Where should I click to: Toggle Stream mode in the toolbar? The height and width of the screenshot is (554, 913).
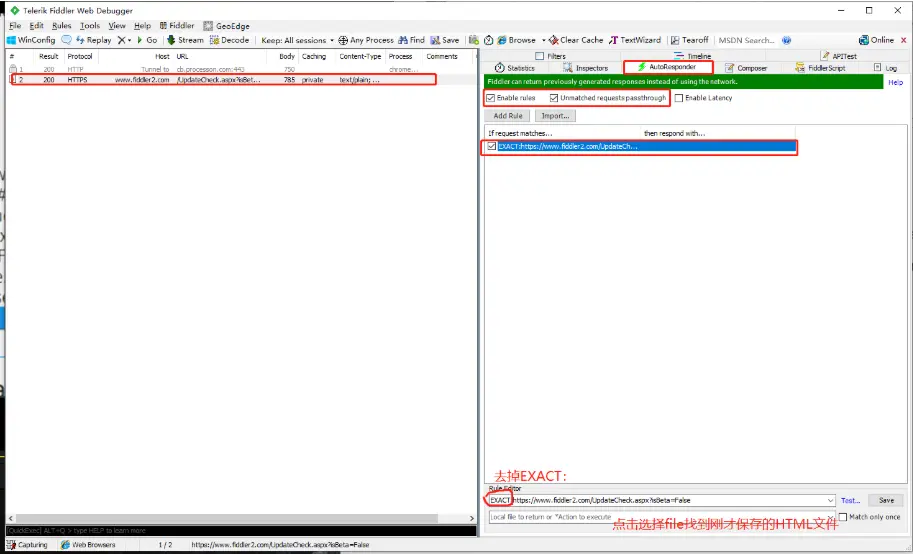[x=185, y=40]
